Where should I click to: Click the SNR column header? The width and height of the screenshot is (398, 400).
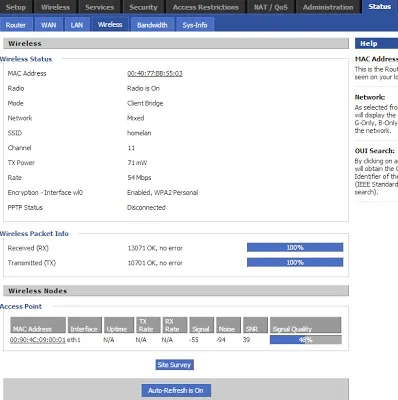point(255,325)
